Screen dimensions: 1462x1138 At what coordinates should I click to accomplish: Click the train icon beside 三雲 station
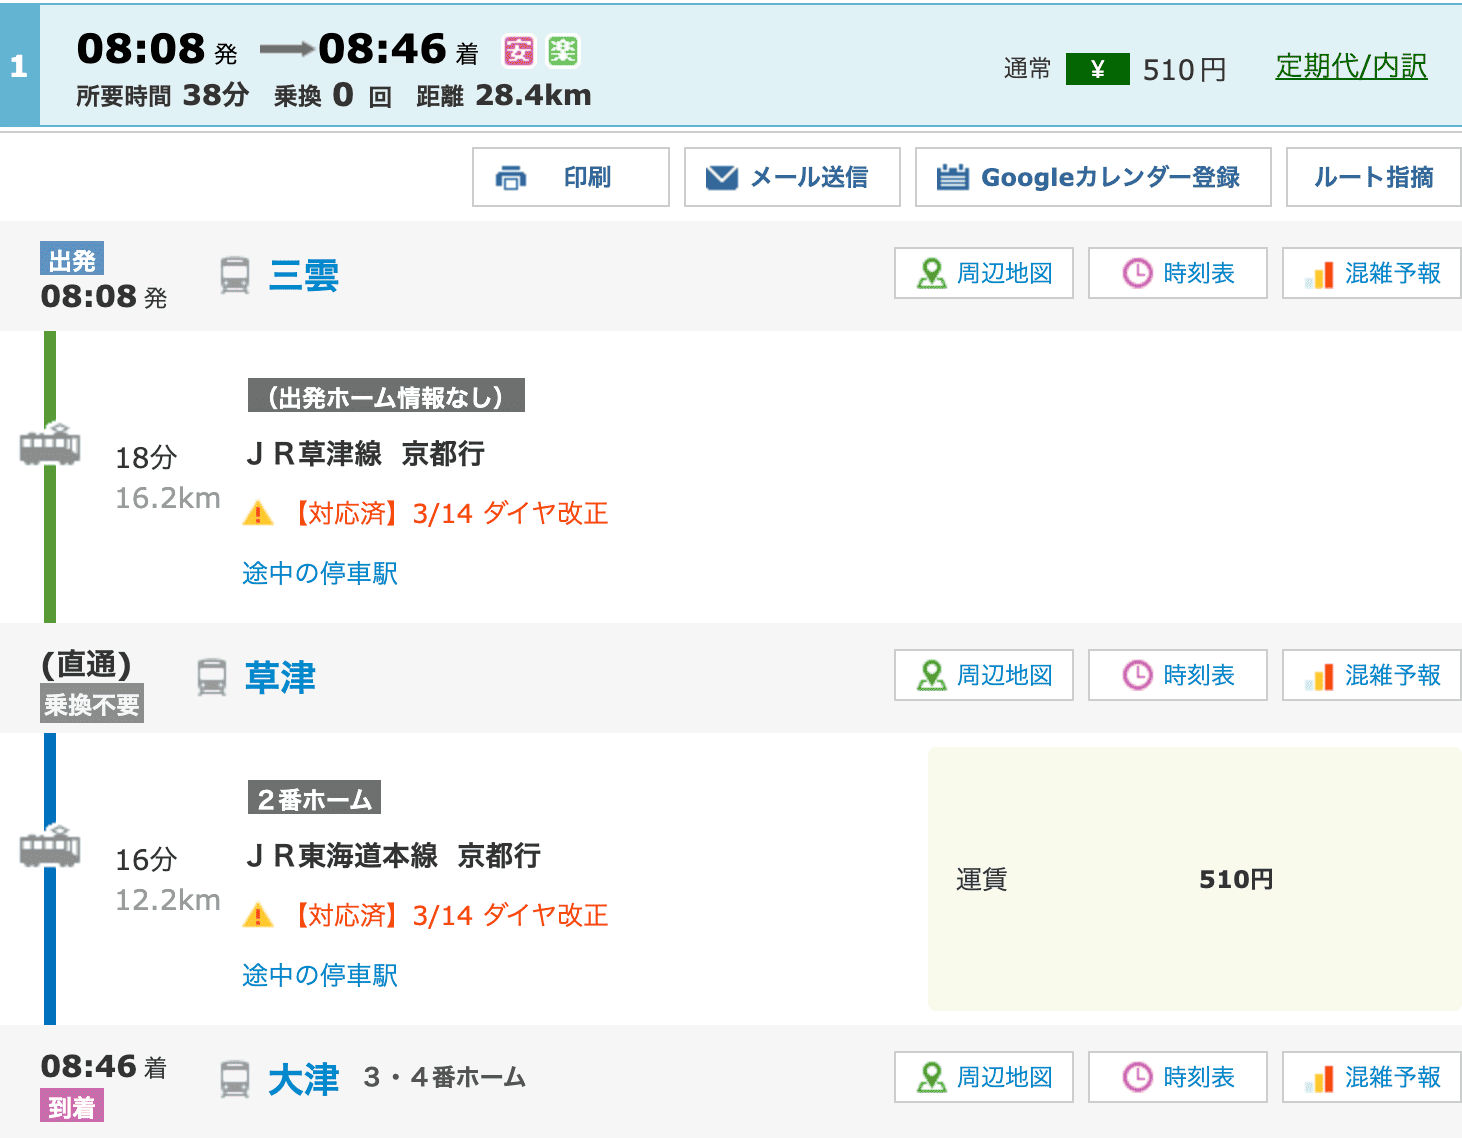tap(235, 275)
